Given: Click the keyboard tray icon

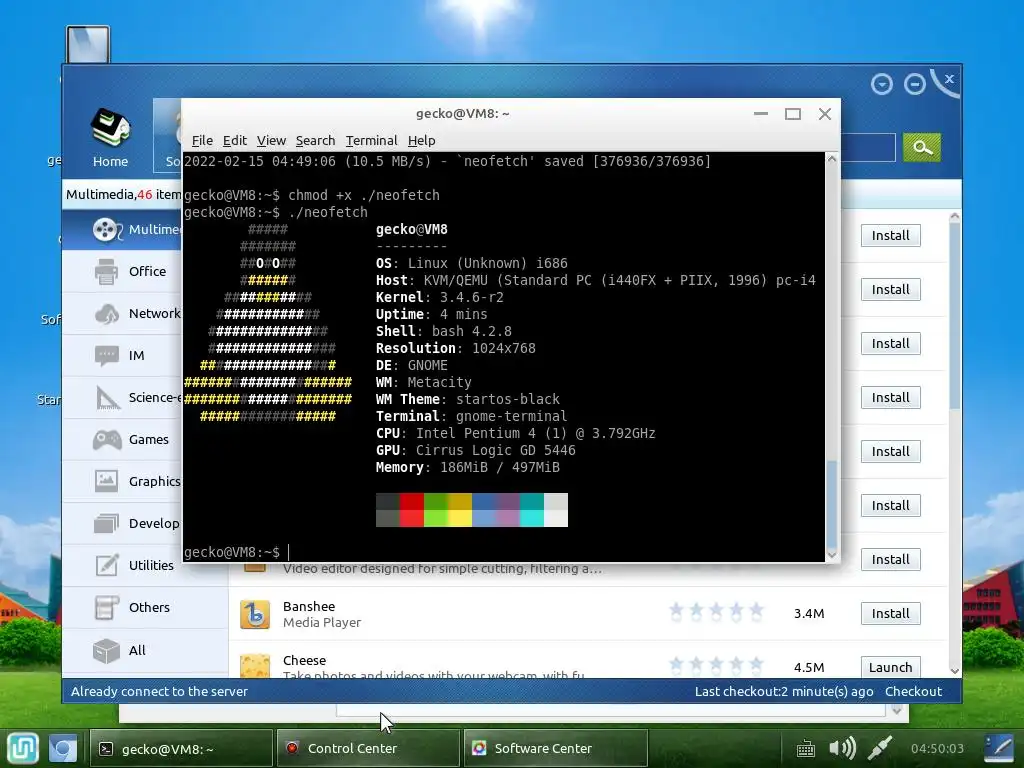Looking at the screenshot, I should (805, 748).
